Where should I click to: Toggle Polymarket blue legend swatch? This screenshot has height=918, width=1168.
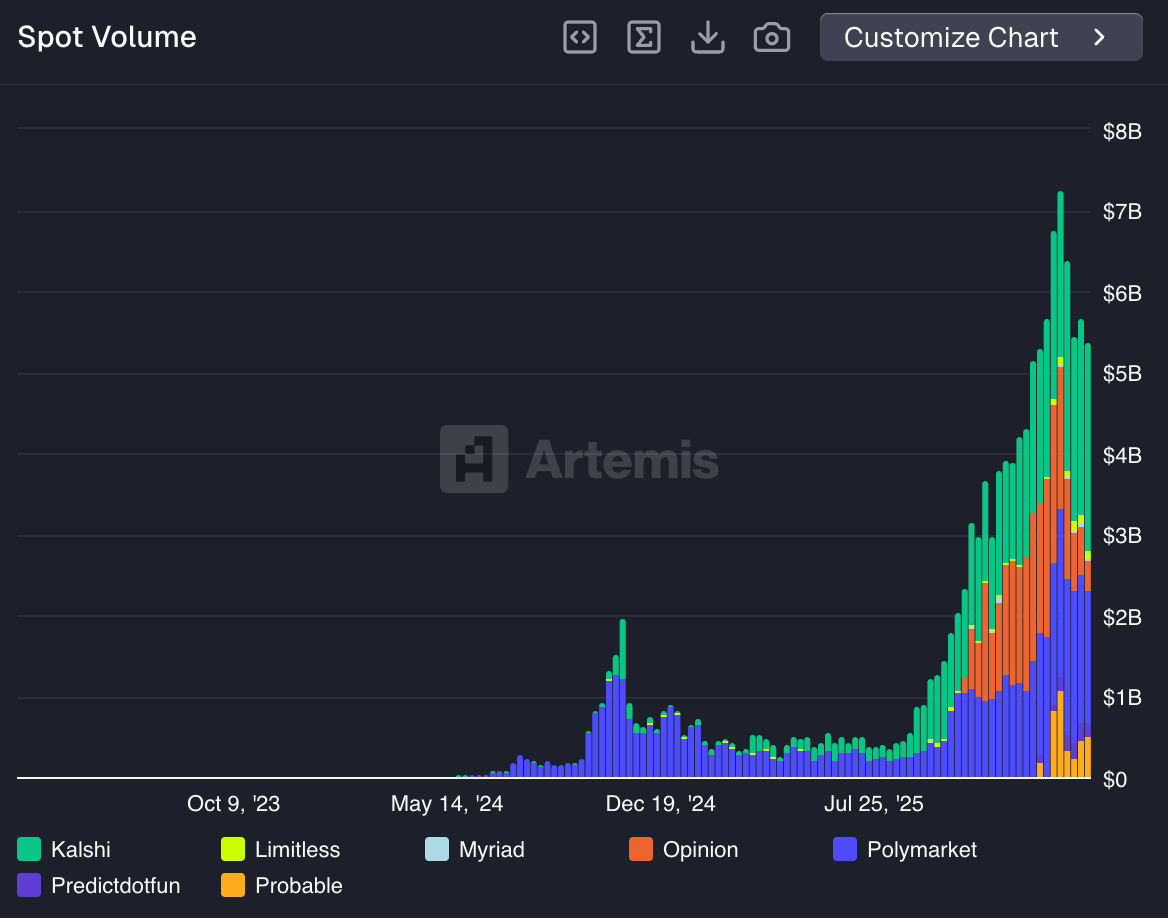845,849
